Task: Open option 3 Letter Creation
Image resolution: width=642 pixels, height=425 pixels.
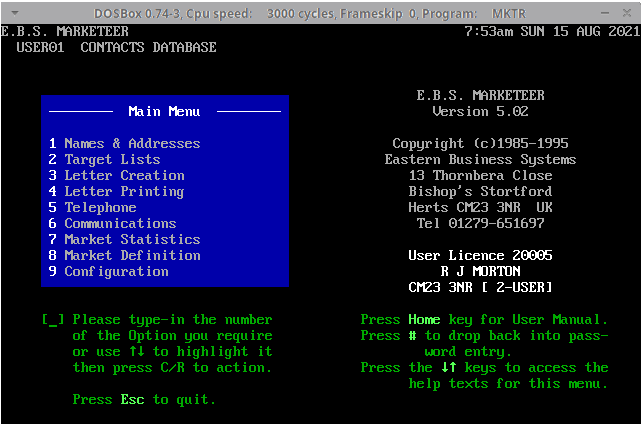Action: 116,175
